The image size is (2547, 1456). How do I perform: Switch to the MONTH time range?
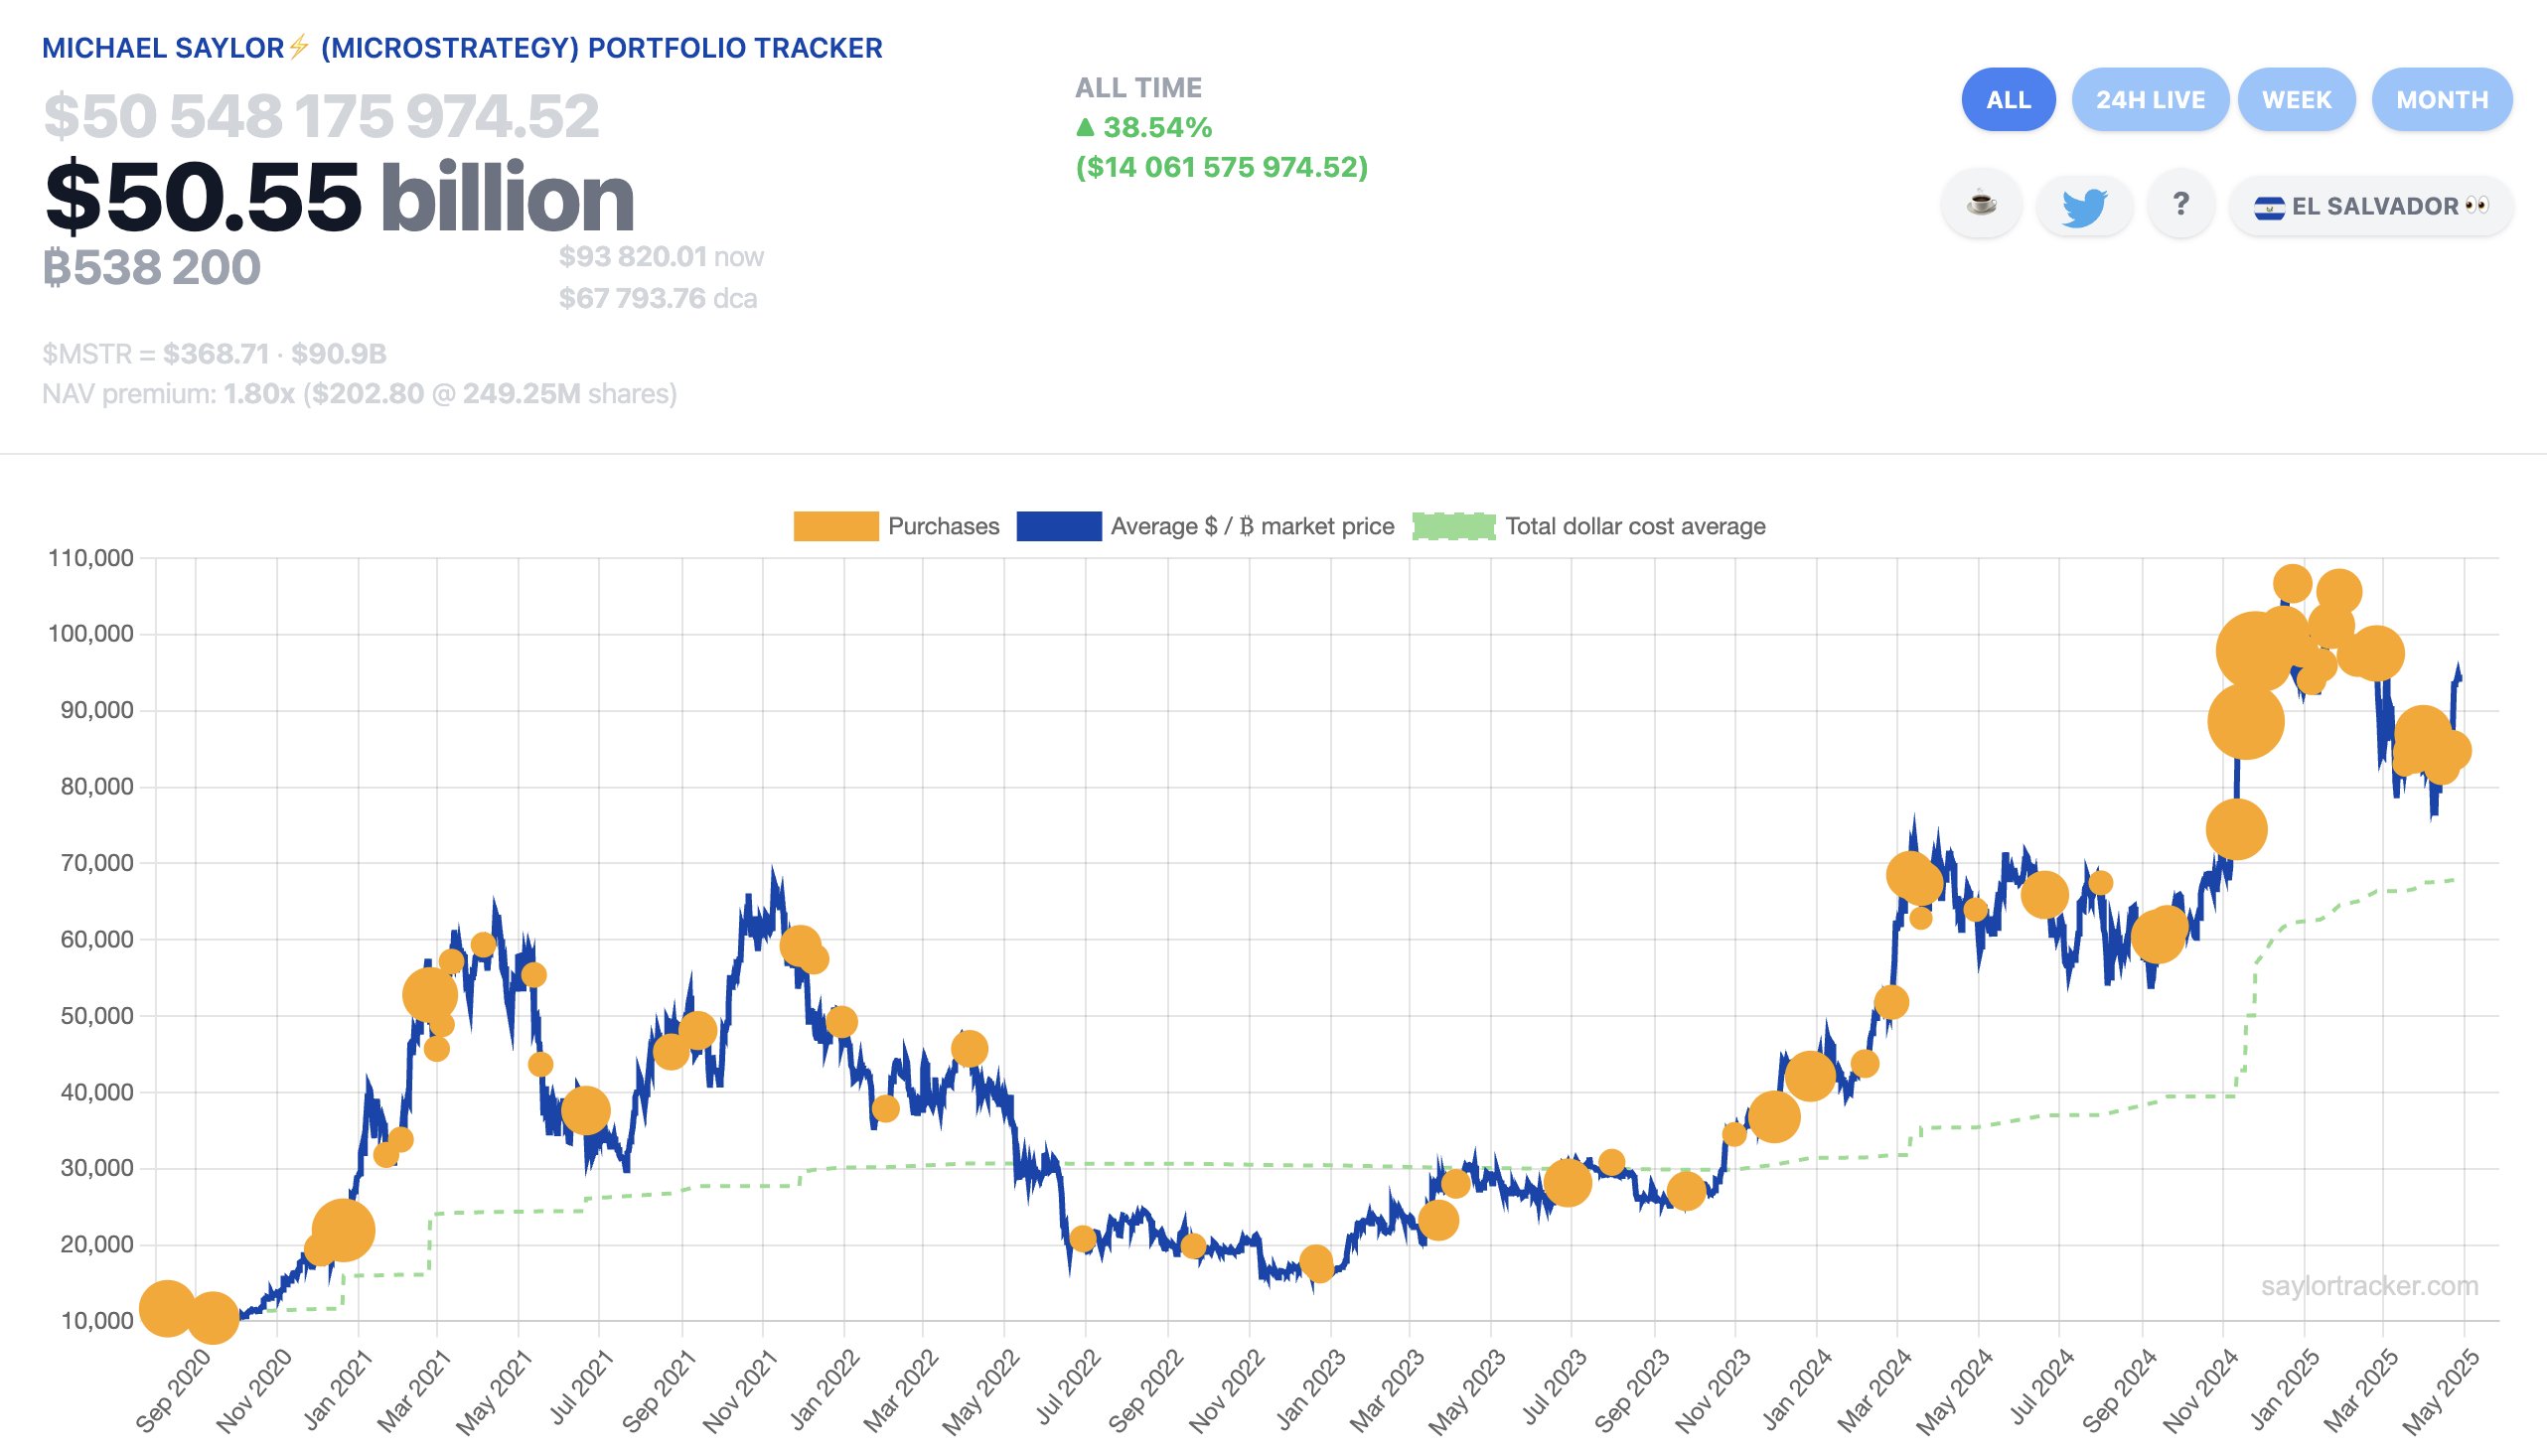[x=2440, y=99]
